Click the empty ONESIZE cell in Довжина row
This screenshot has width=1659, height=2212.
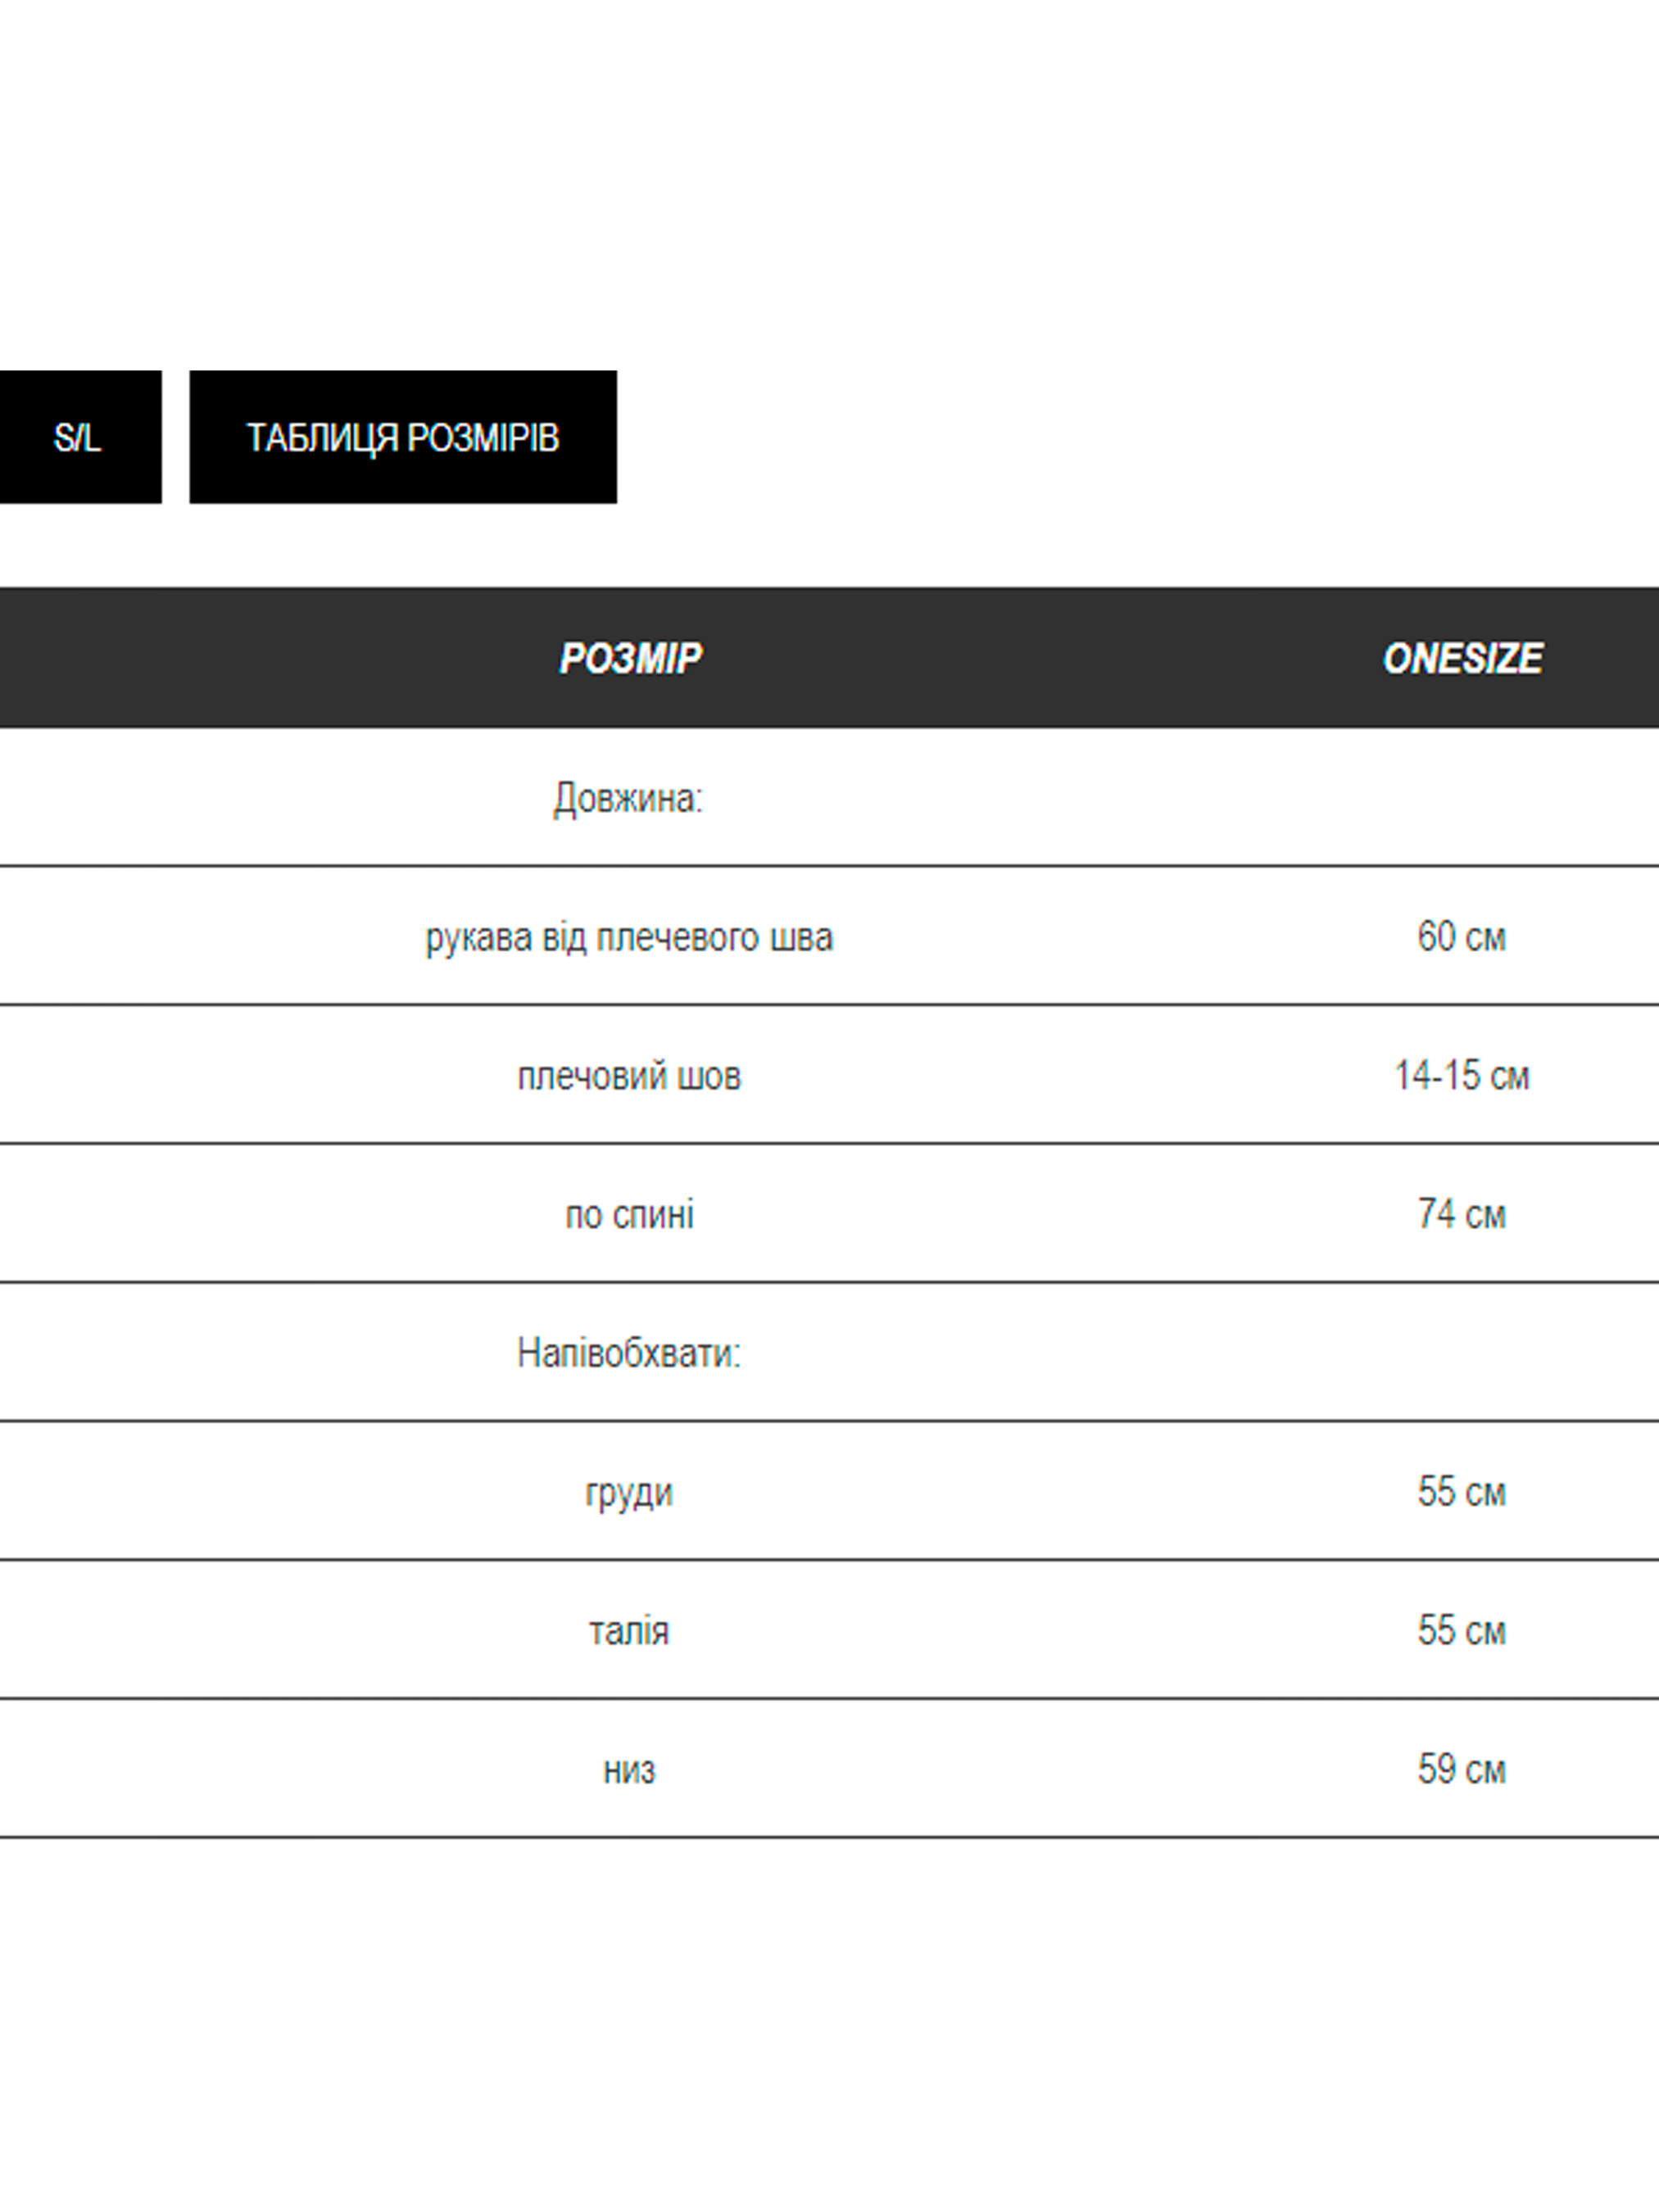1461,798
